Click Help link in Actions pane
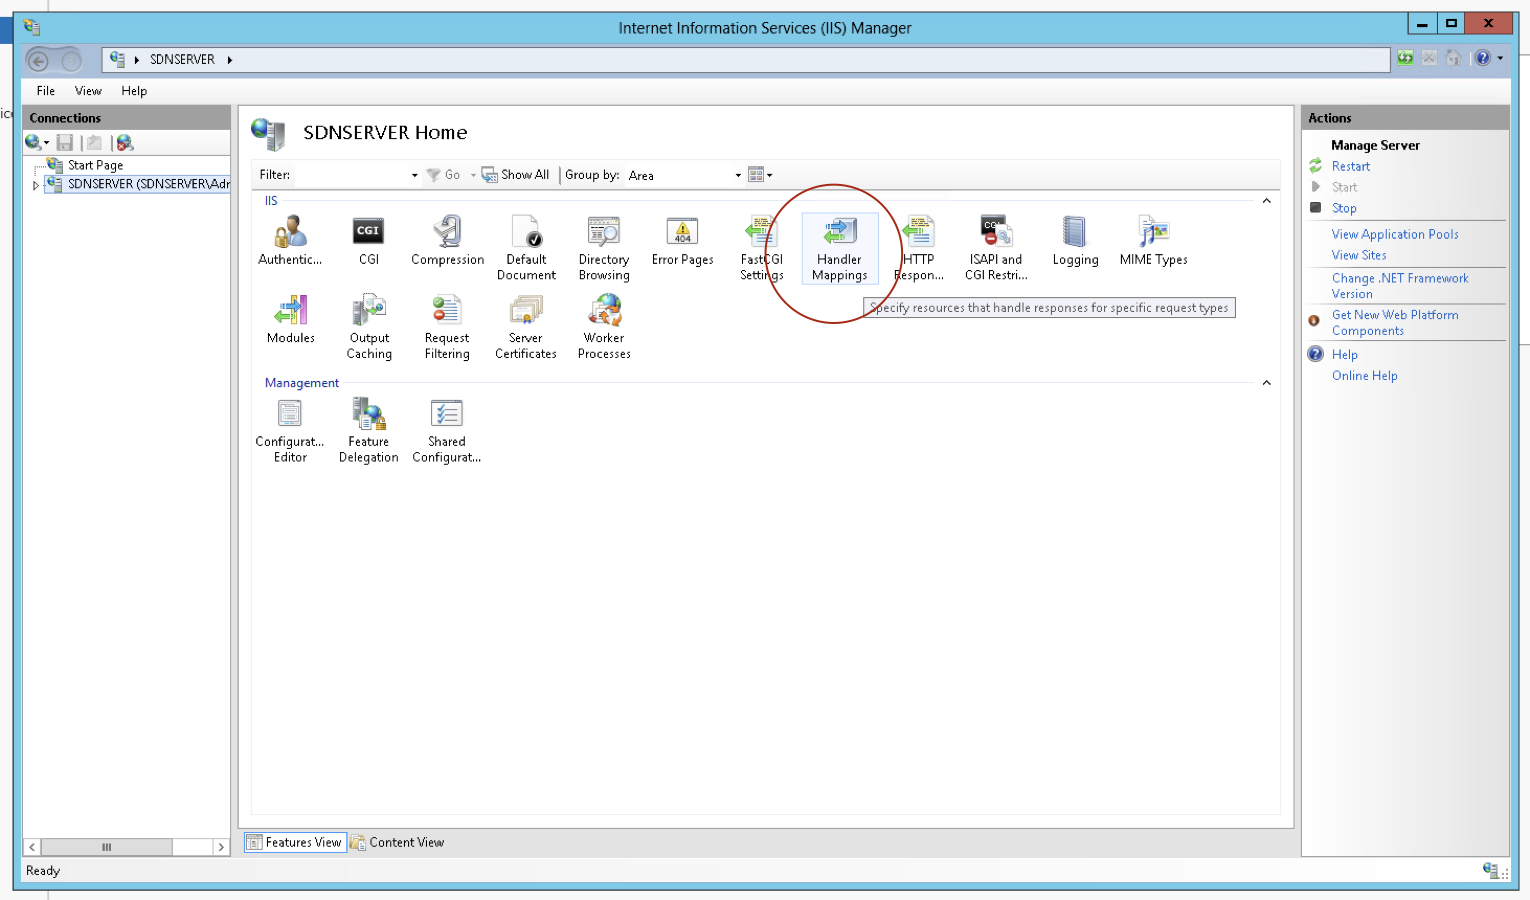 click(1344, 355)
